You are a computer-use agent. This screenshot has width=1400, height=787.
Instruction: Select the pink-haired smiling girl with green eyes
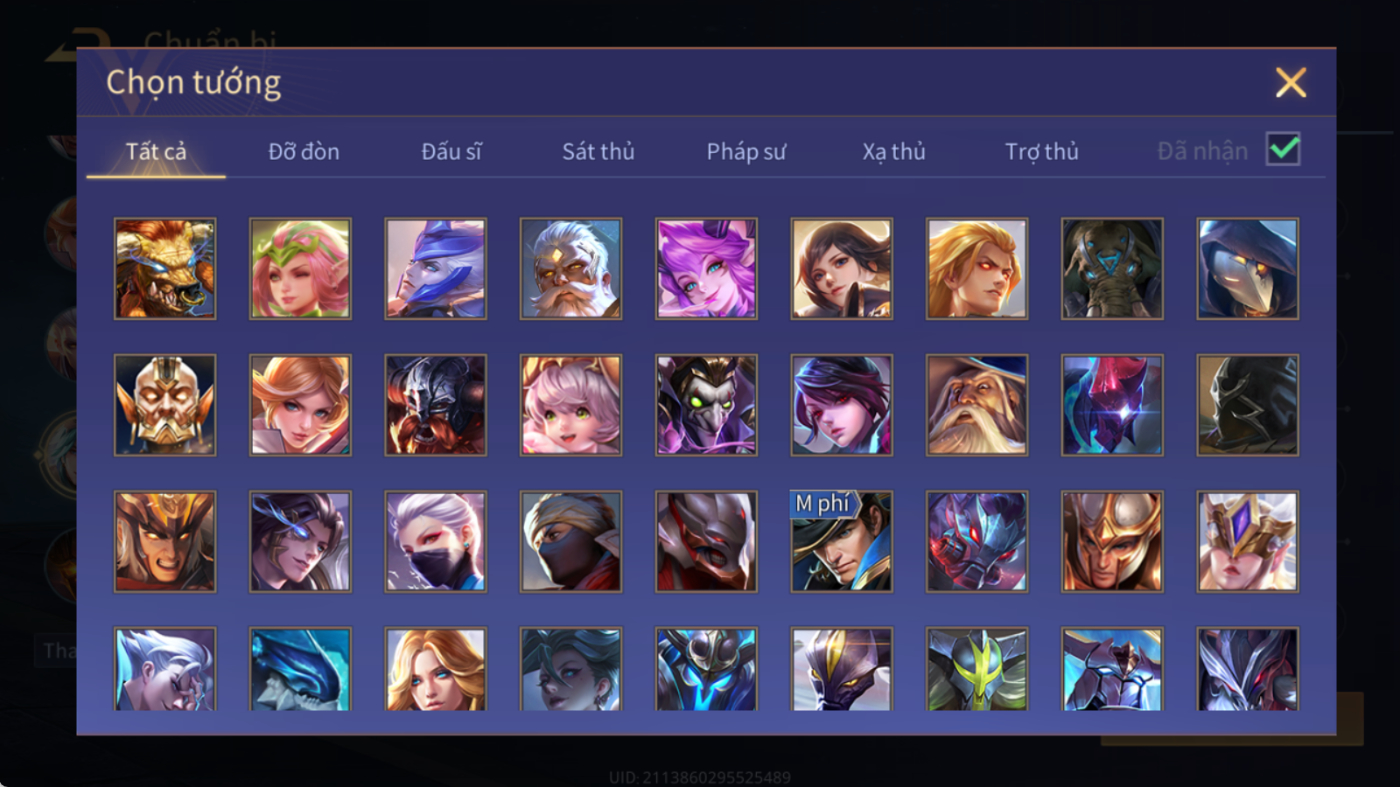(571, 405)
